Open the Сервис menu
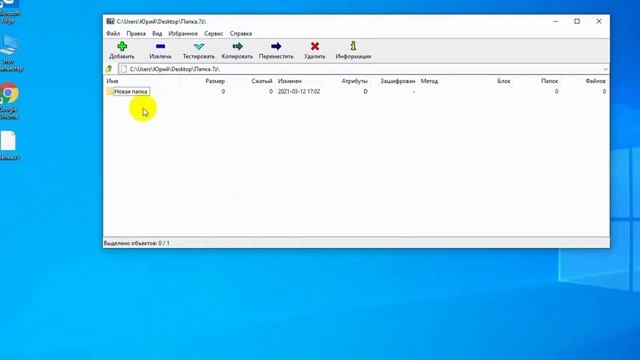 click(x=213, y=33)
